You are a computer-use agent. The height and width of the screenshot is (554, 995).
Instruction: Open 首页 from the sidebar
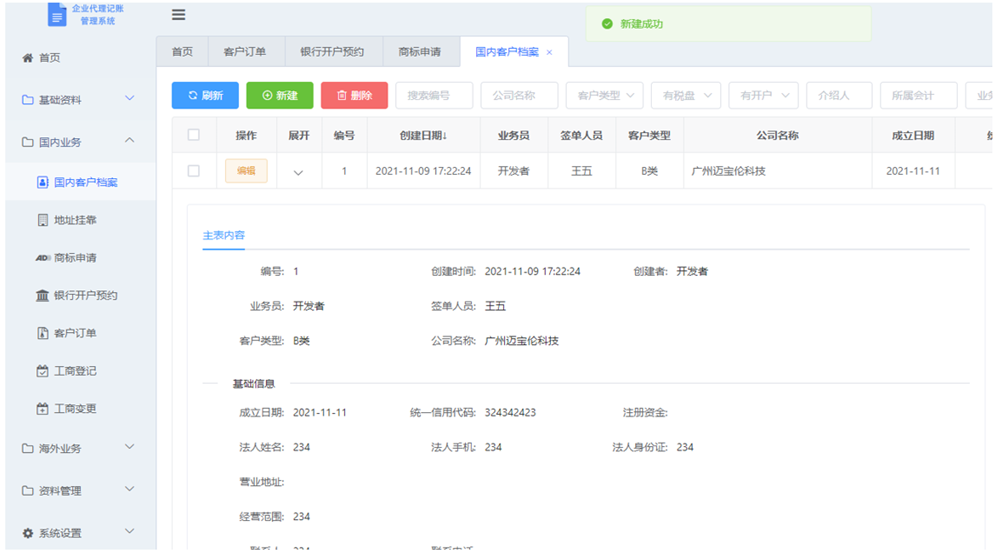pos(49,58)
